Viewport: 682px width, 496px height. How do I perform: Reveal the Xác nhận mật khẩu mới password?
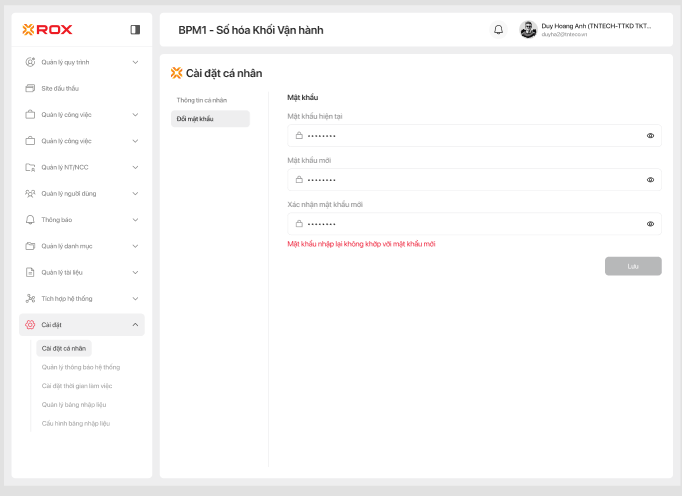[650, 224]
